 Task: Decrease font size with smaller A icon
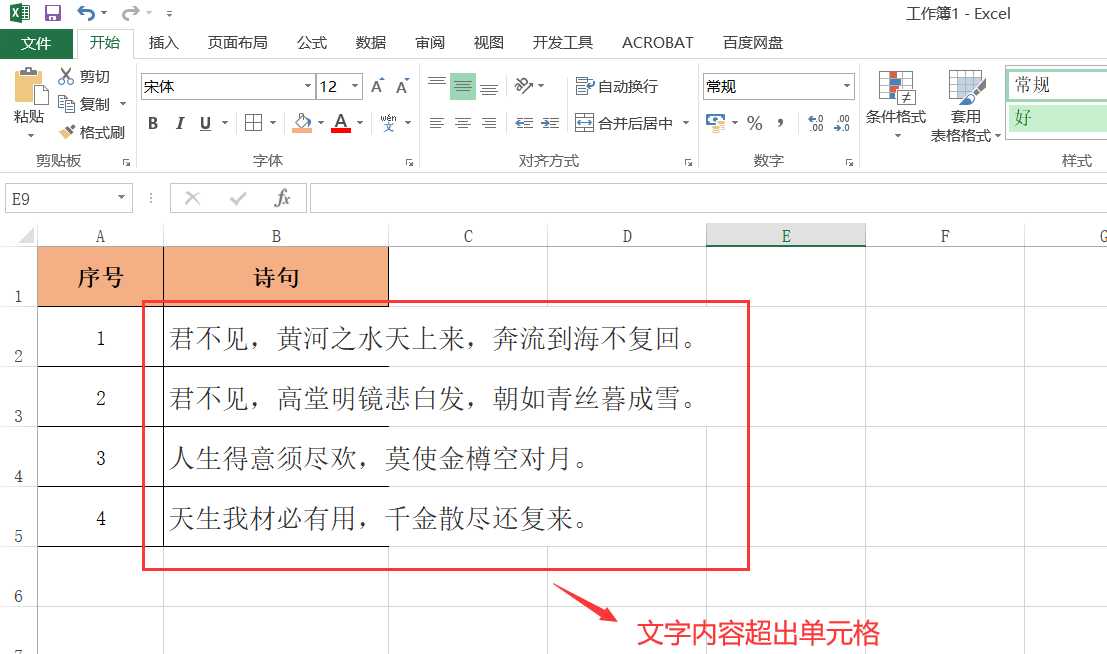point(402,86)
